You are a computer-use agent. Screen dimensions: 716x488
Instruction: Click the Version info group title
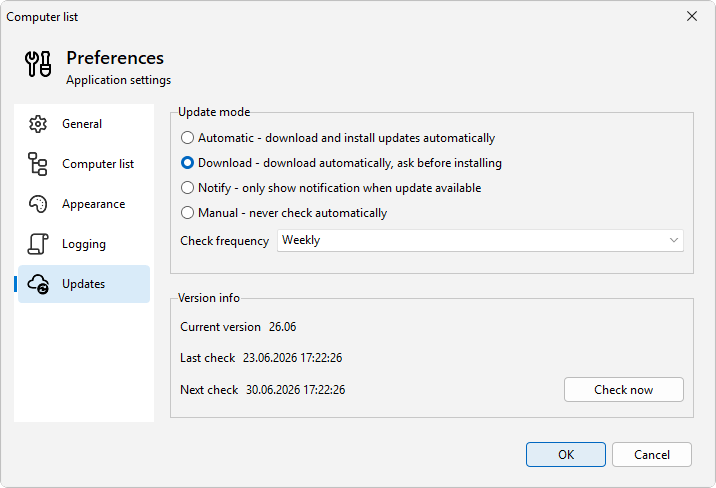click(x=209, y=298)
